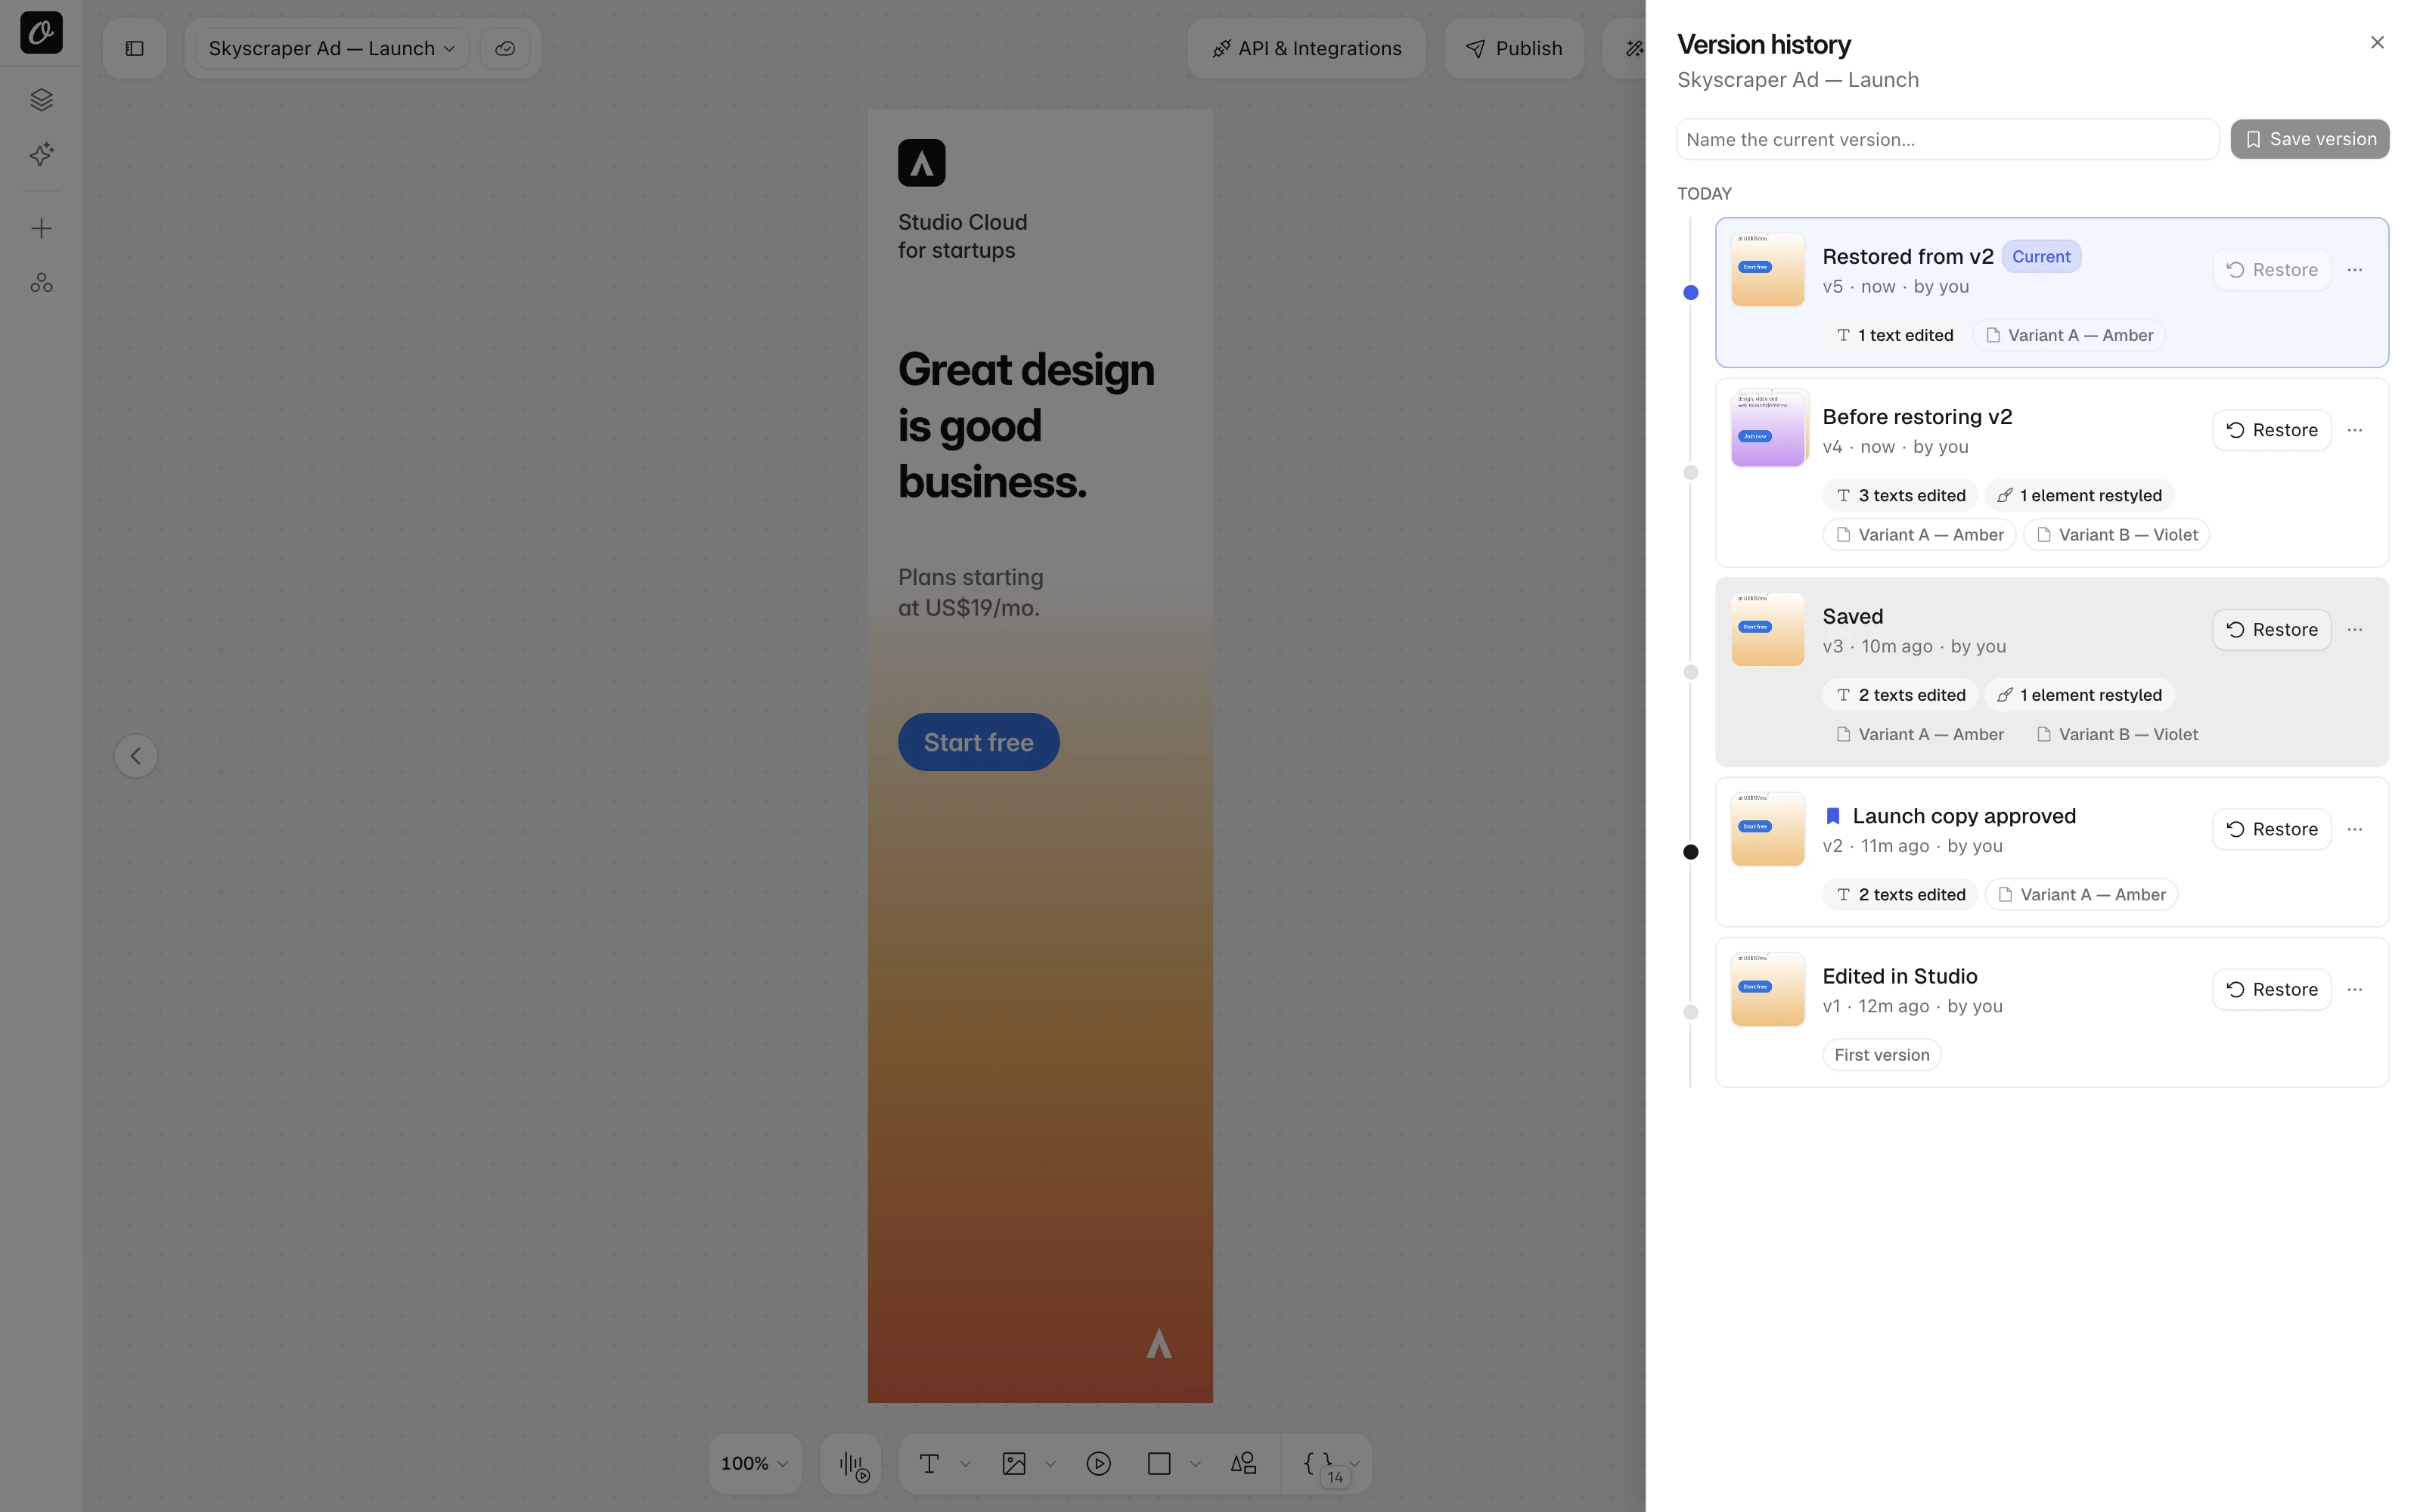Open more options for Restored from v2

(2355, 270)
